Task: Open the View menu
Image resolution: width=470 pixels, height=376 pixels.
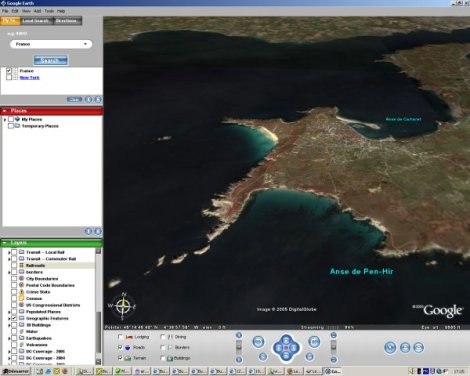Action: [x=26, y=11]
